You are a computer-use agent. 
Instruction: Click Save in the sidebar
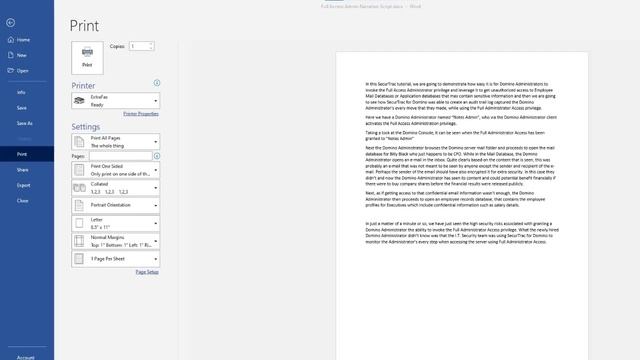point(22,108)
